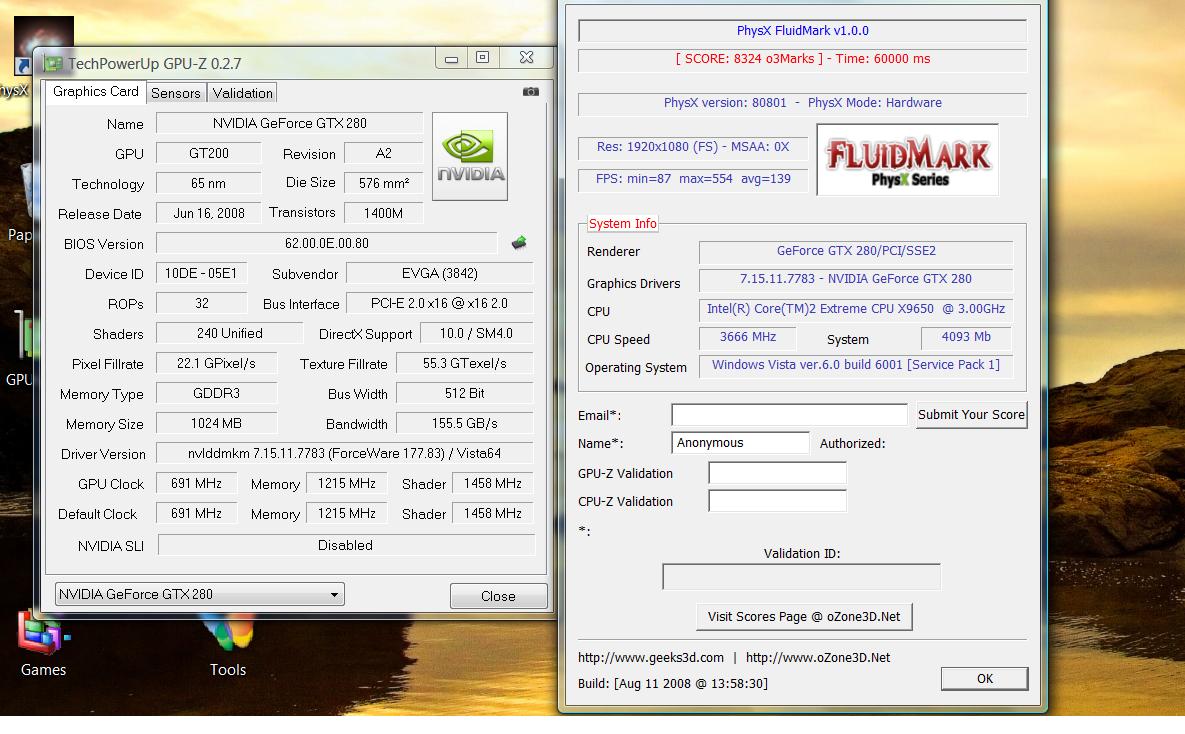Click the Bus Interface value PCI-E 2.0 x16
The width and height of the screenshot is (1185, 734).
tap(439, 303)
